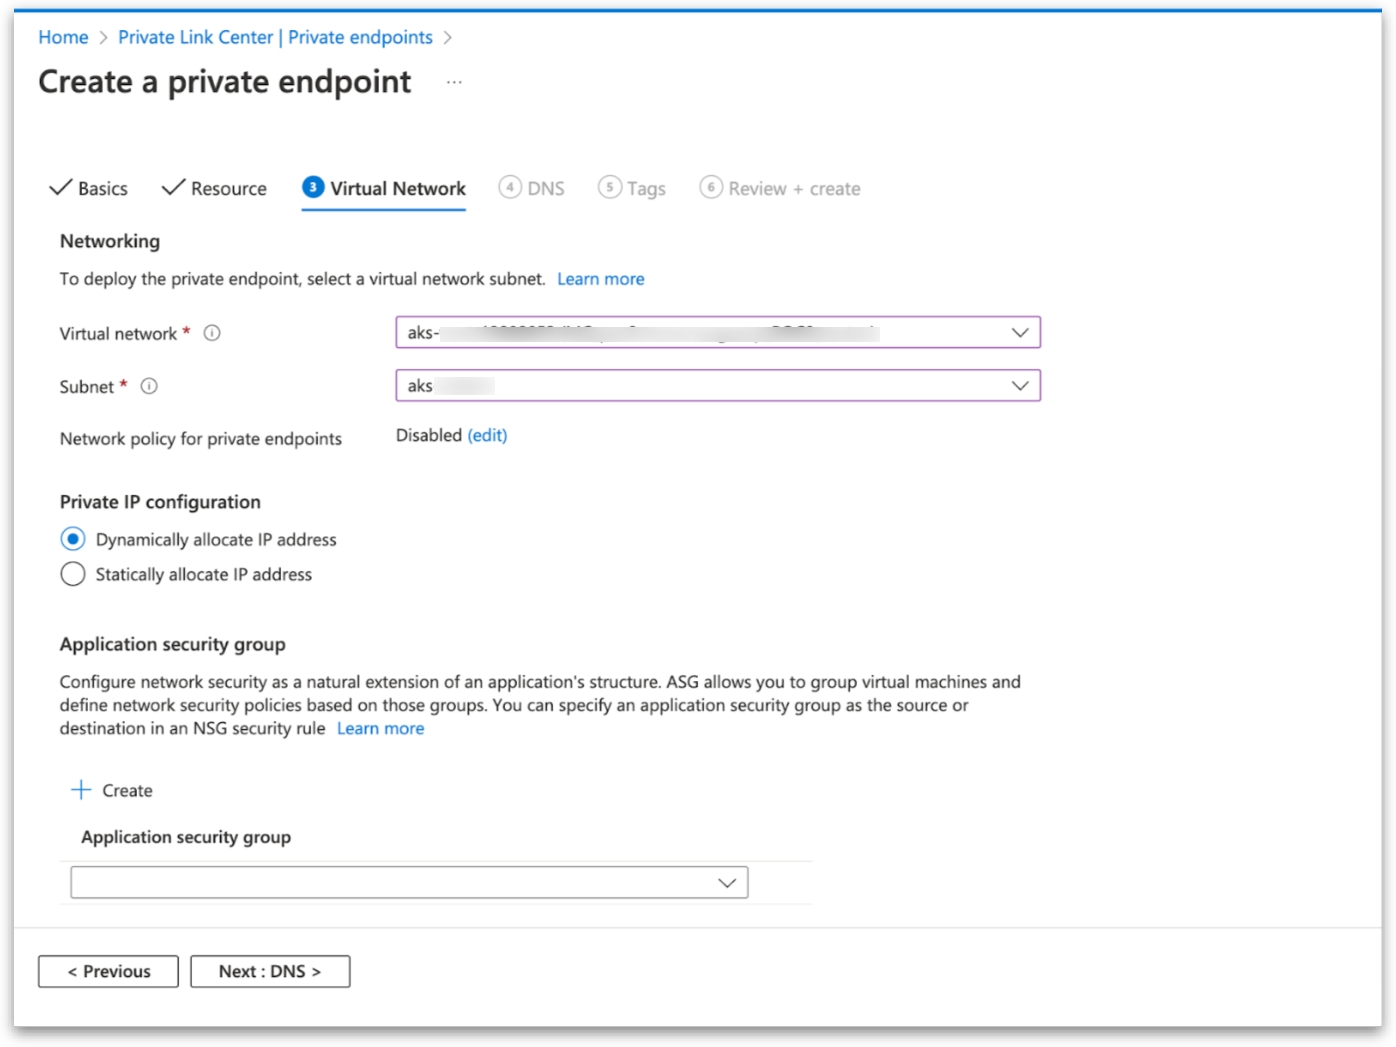Expand the Subnet dropdown
Screen dimensions: 1396x1047
1019,386
